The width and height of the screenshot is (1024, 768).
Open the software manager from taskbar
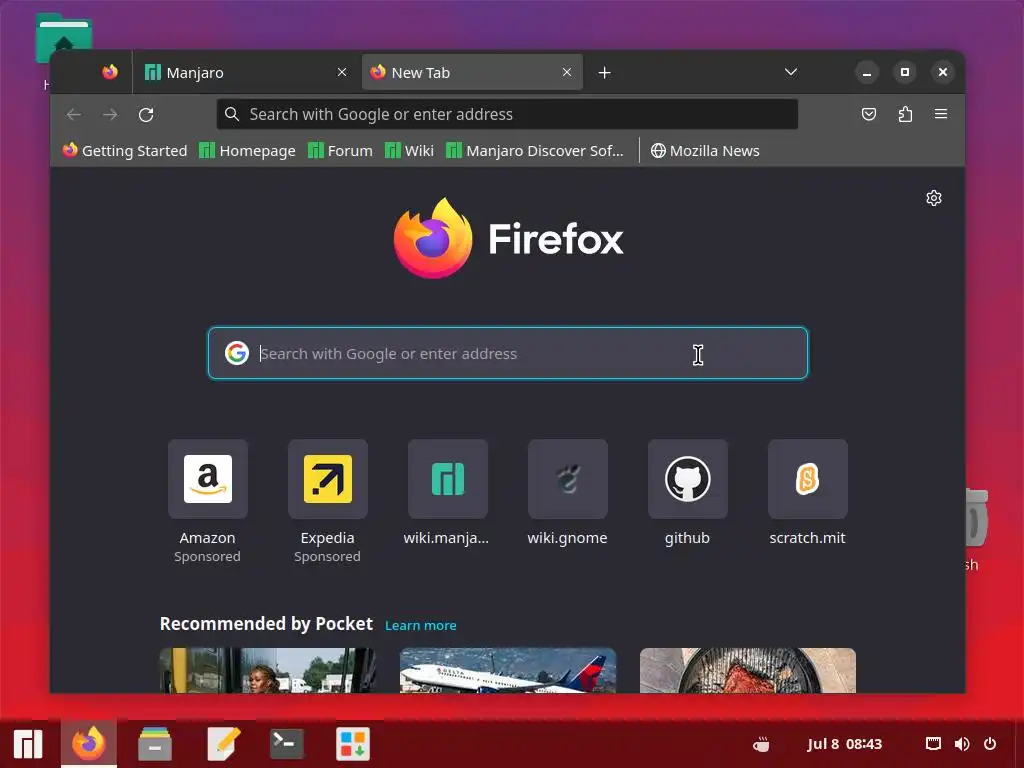coord(353,744)
